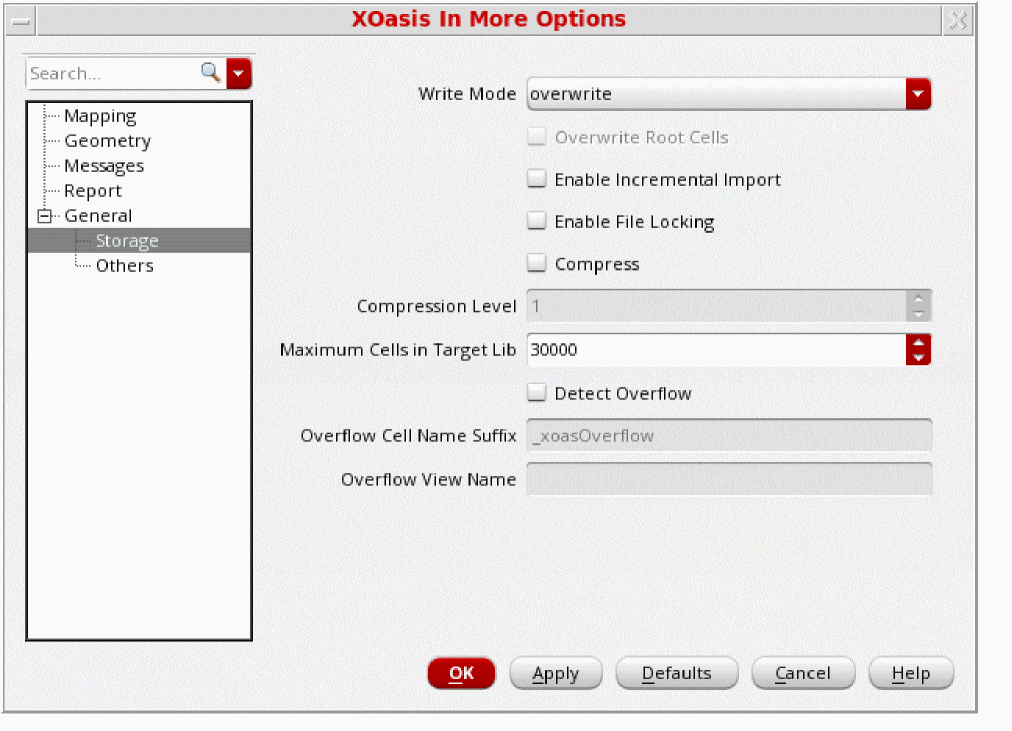Select the Messages tree item

coord(104,166)
